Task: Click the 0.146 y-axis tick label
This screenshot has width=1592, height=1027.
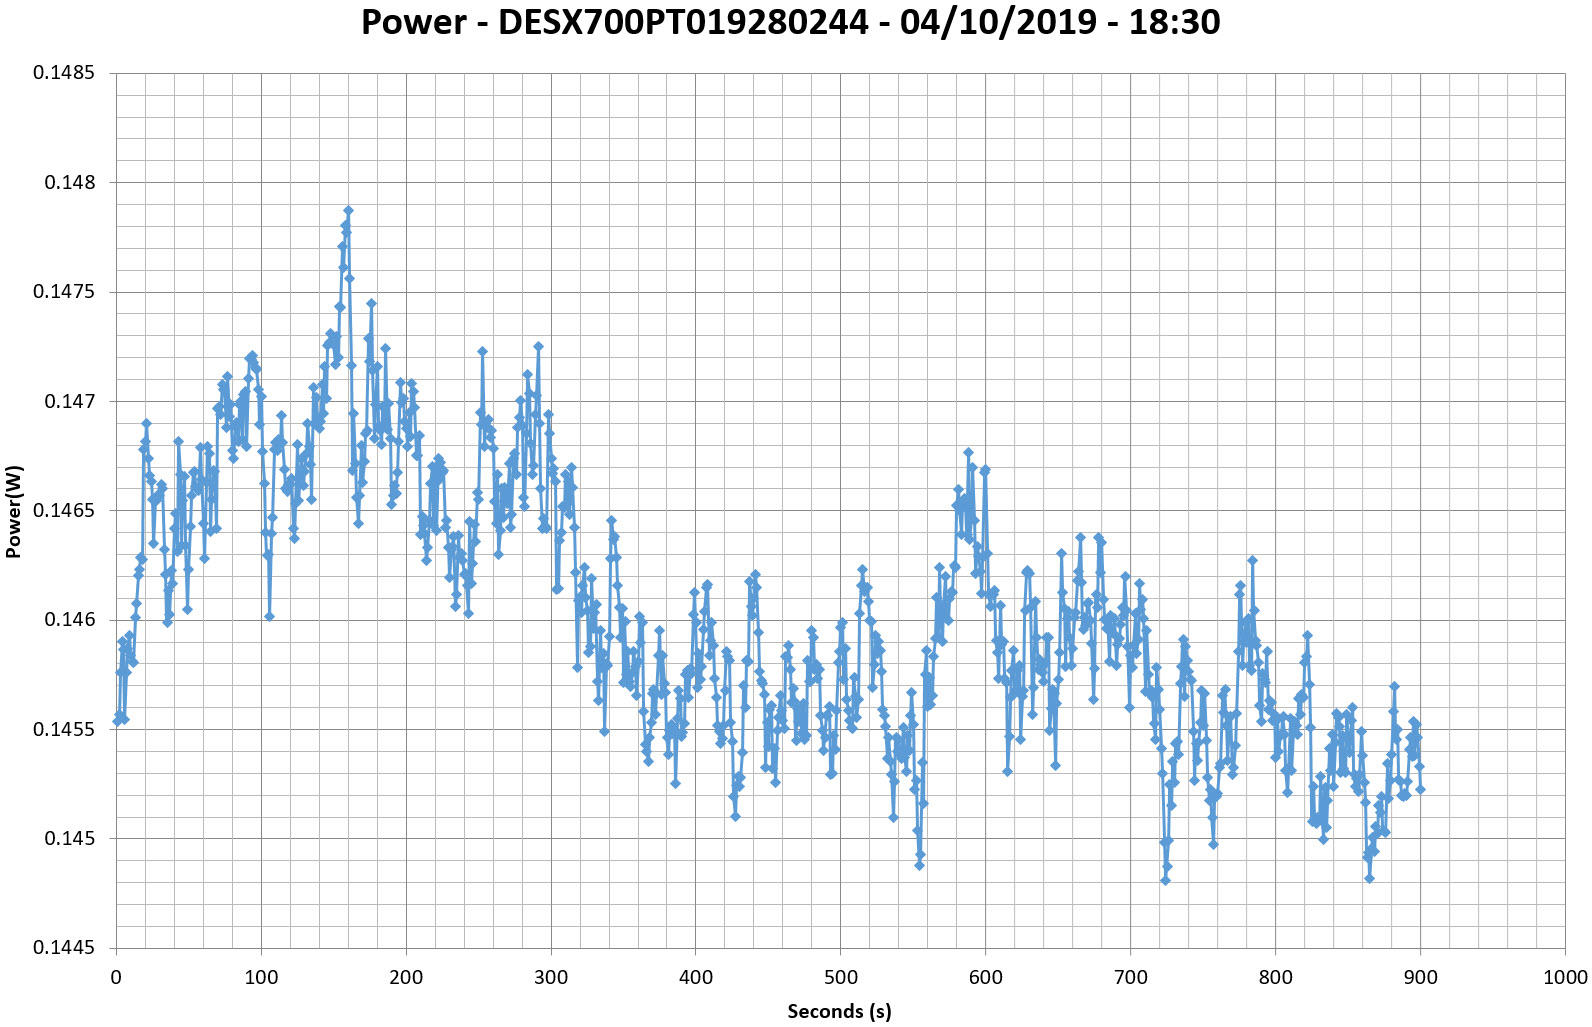Action: [x=70, y=620]
